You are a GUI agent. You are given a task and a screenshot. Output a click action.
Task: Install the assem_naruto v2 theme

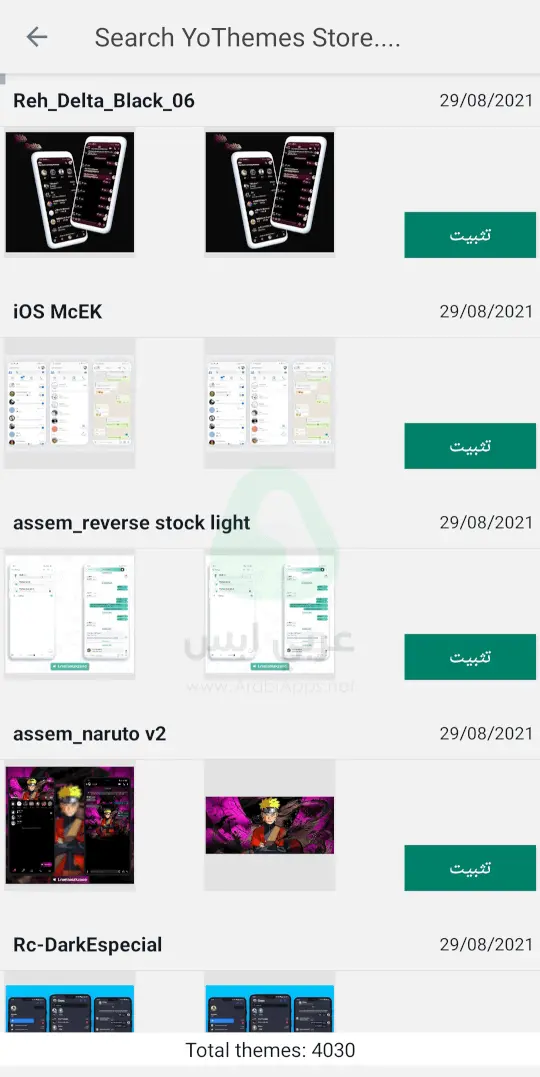470,868
